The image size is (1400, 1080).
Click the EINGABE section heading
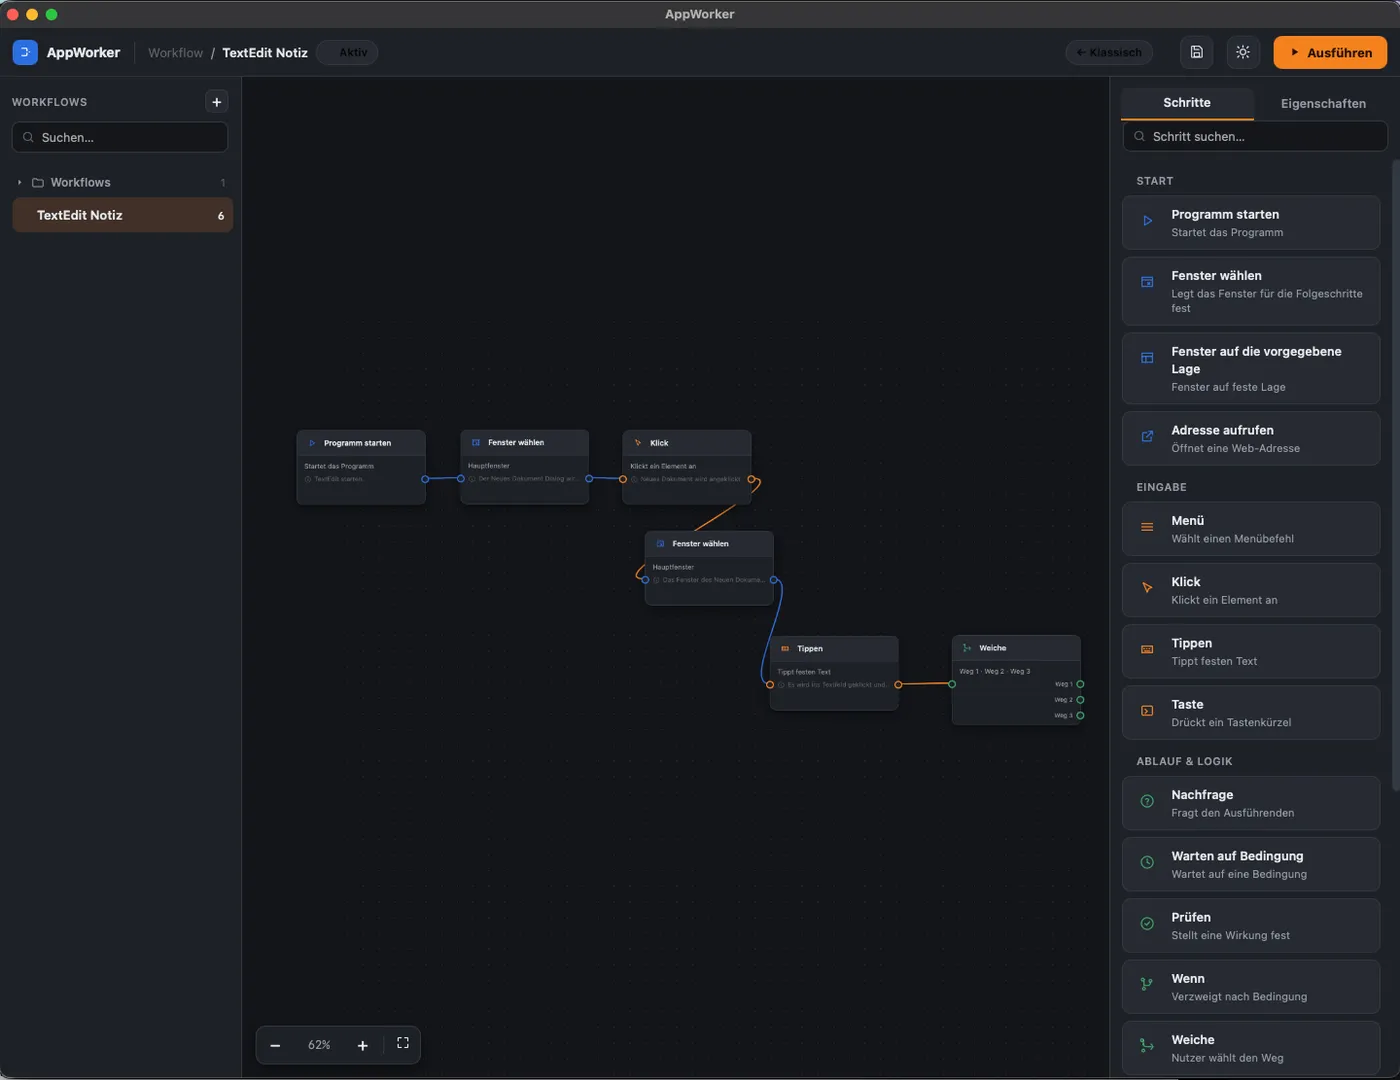(x=1161, y=487)
